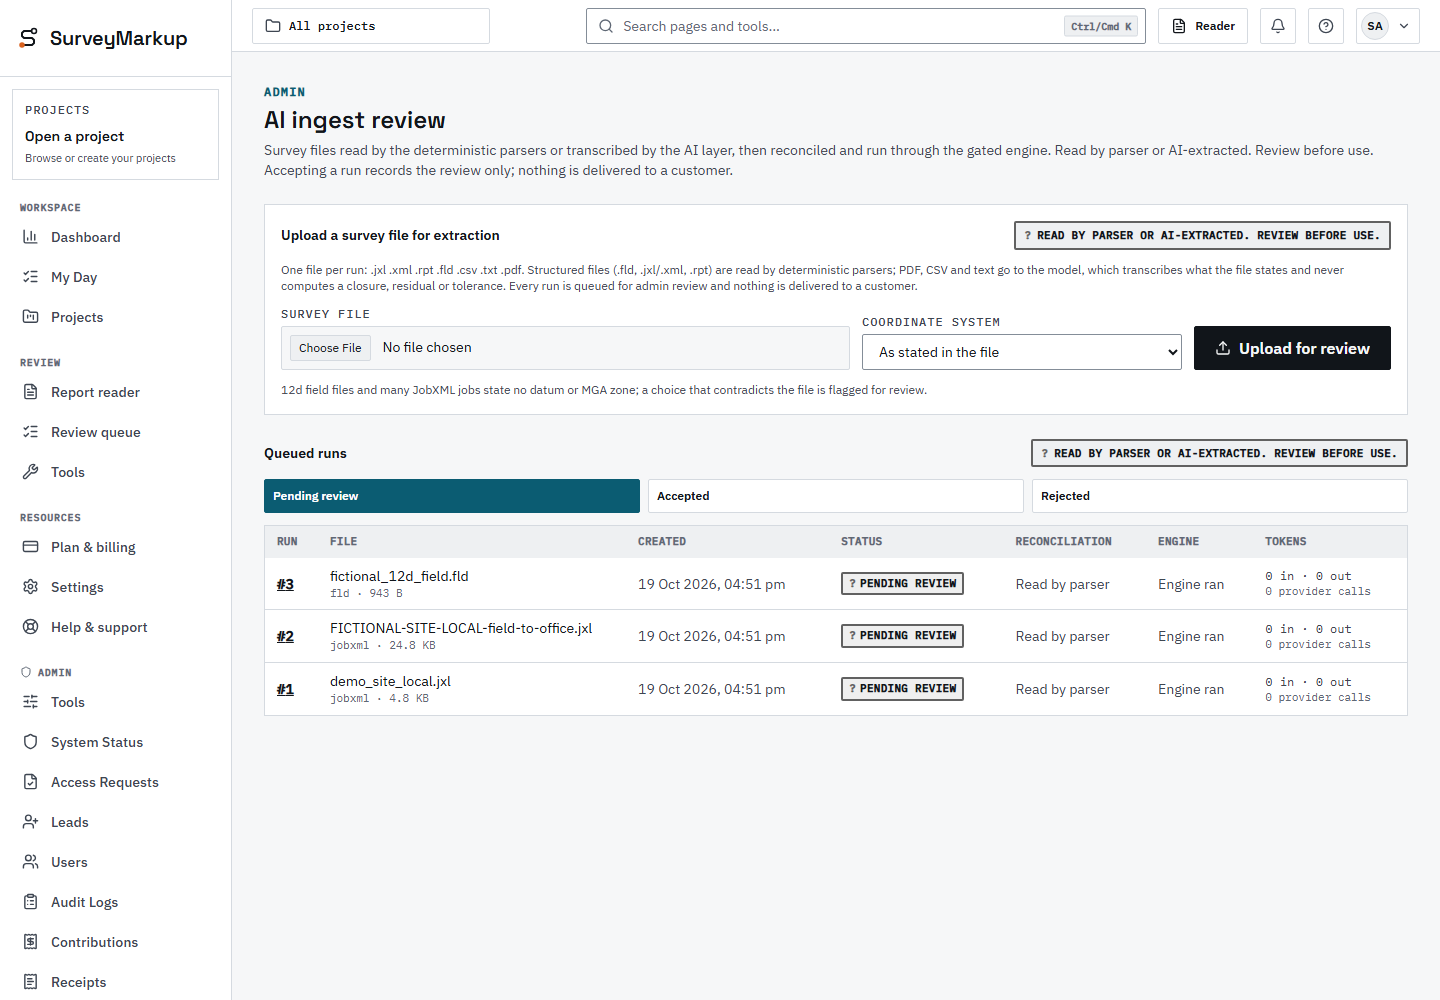Click file name FICTIONAL-SITE-LOCAL-field-to-office.jxl
The width and height of the screenshot is (1440, 1000).
461,628
